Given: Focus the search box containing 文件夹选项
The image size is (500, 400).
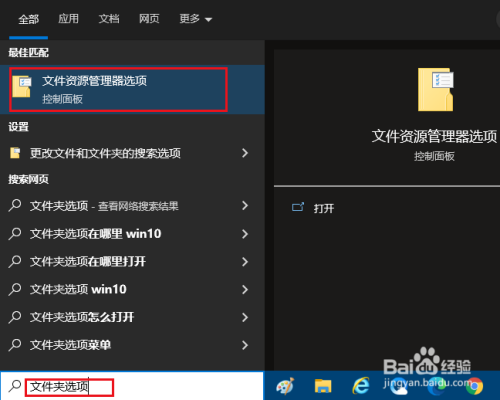Looking at the screenshot, I should coord(132,386).
